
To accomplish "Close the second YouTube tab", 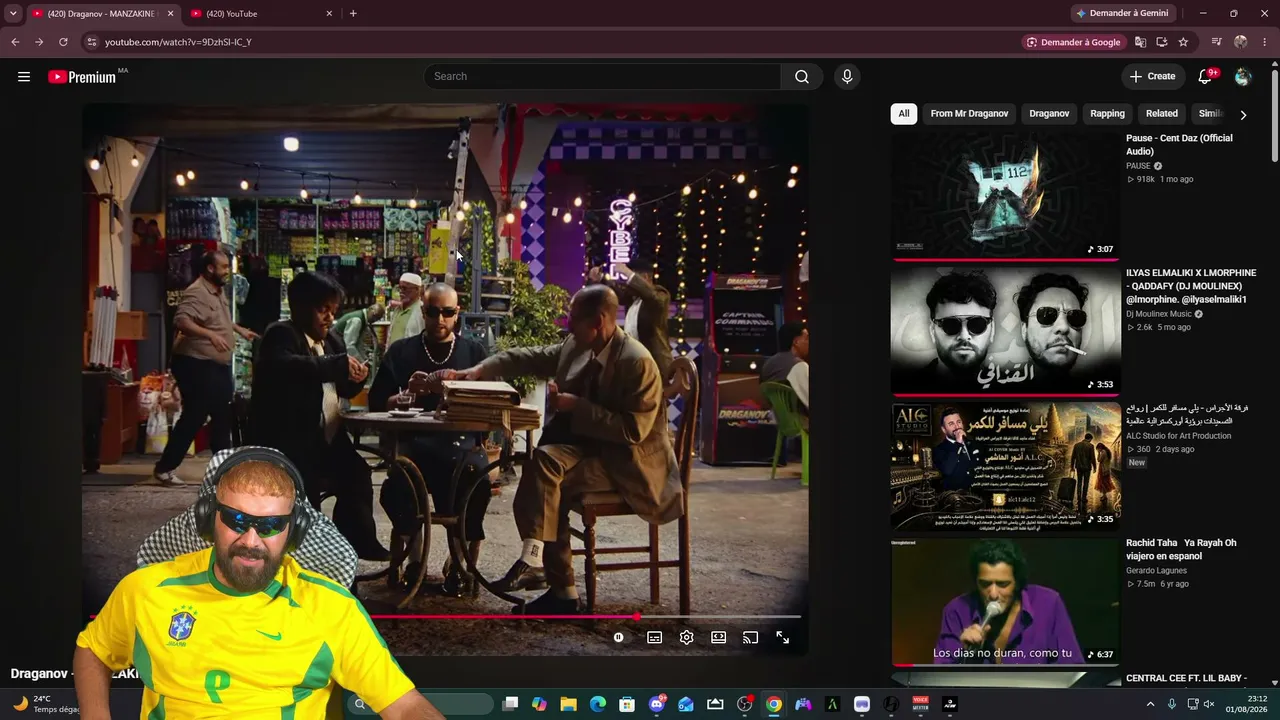I will [329, 14].
